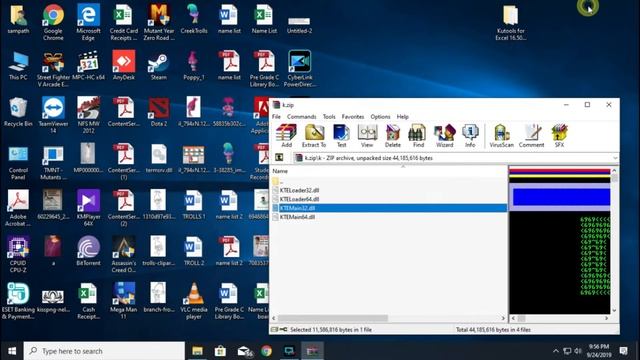The width and height of the screenshot is (640, 360).
Task: Select the VLC media player shortcut
Action: point(194,301)
